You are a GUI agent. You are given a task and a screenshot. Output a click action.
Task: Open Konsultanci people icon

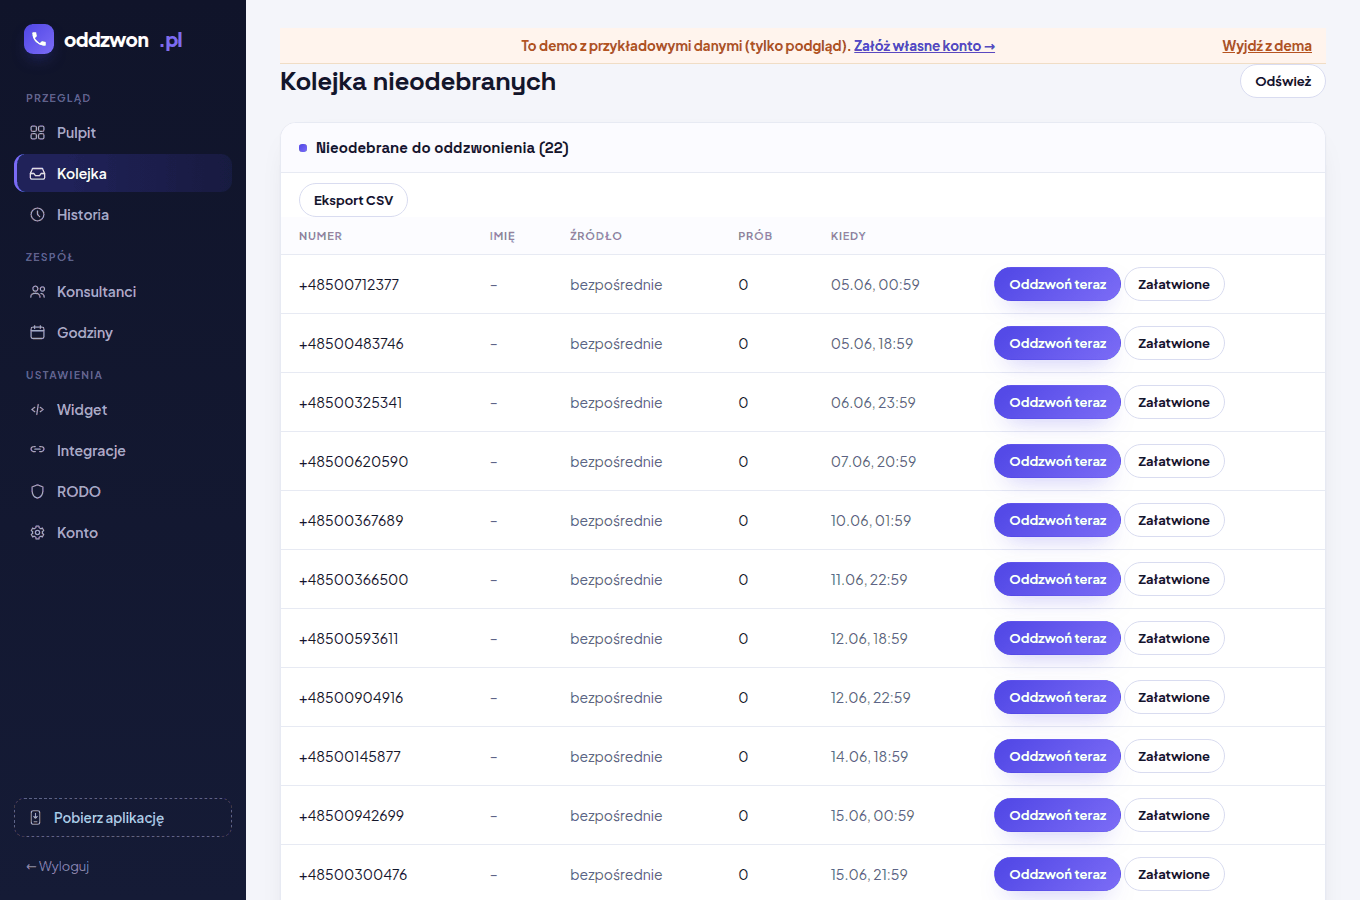(x=38, y=292)
